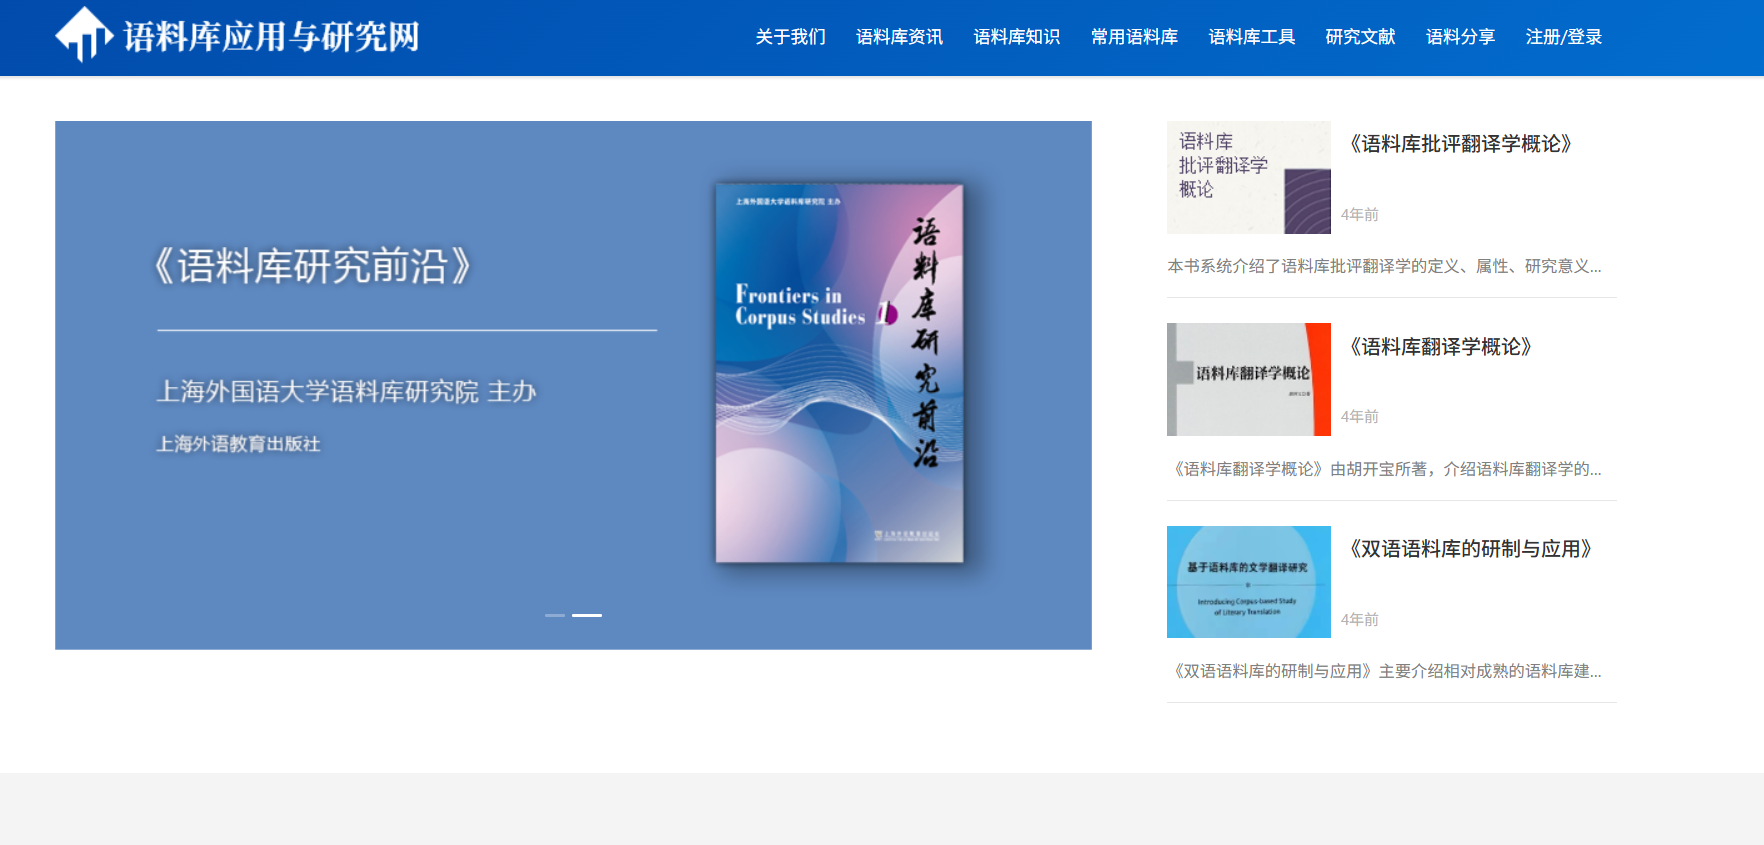The image size is (1764, 845).
Task: Open the 语料库批评翻译学概论 cover thumbnail
Action: (x=1248, y=178)
